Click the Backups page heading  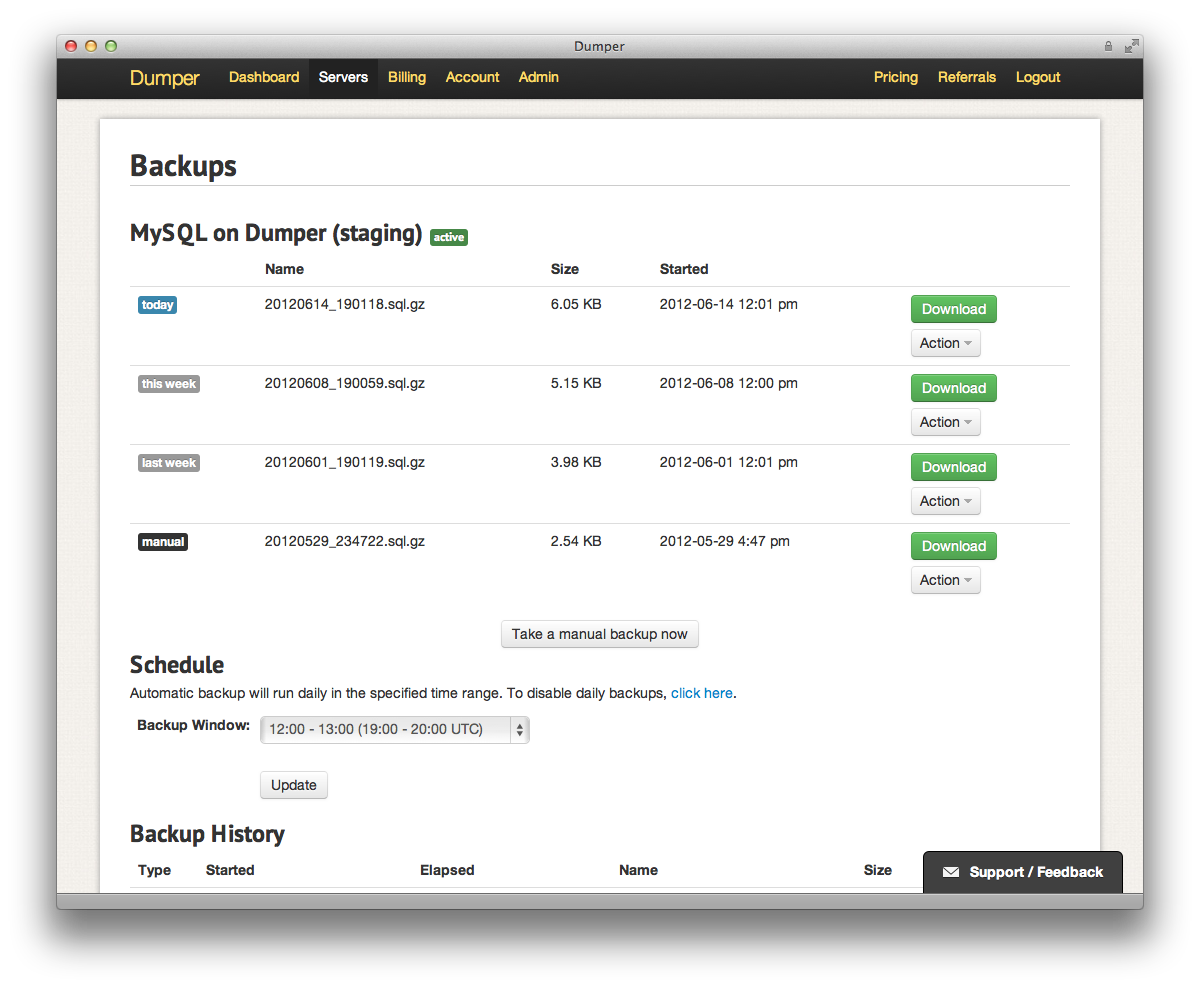[x=184, y=165]
